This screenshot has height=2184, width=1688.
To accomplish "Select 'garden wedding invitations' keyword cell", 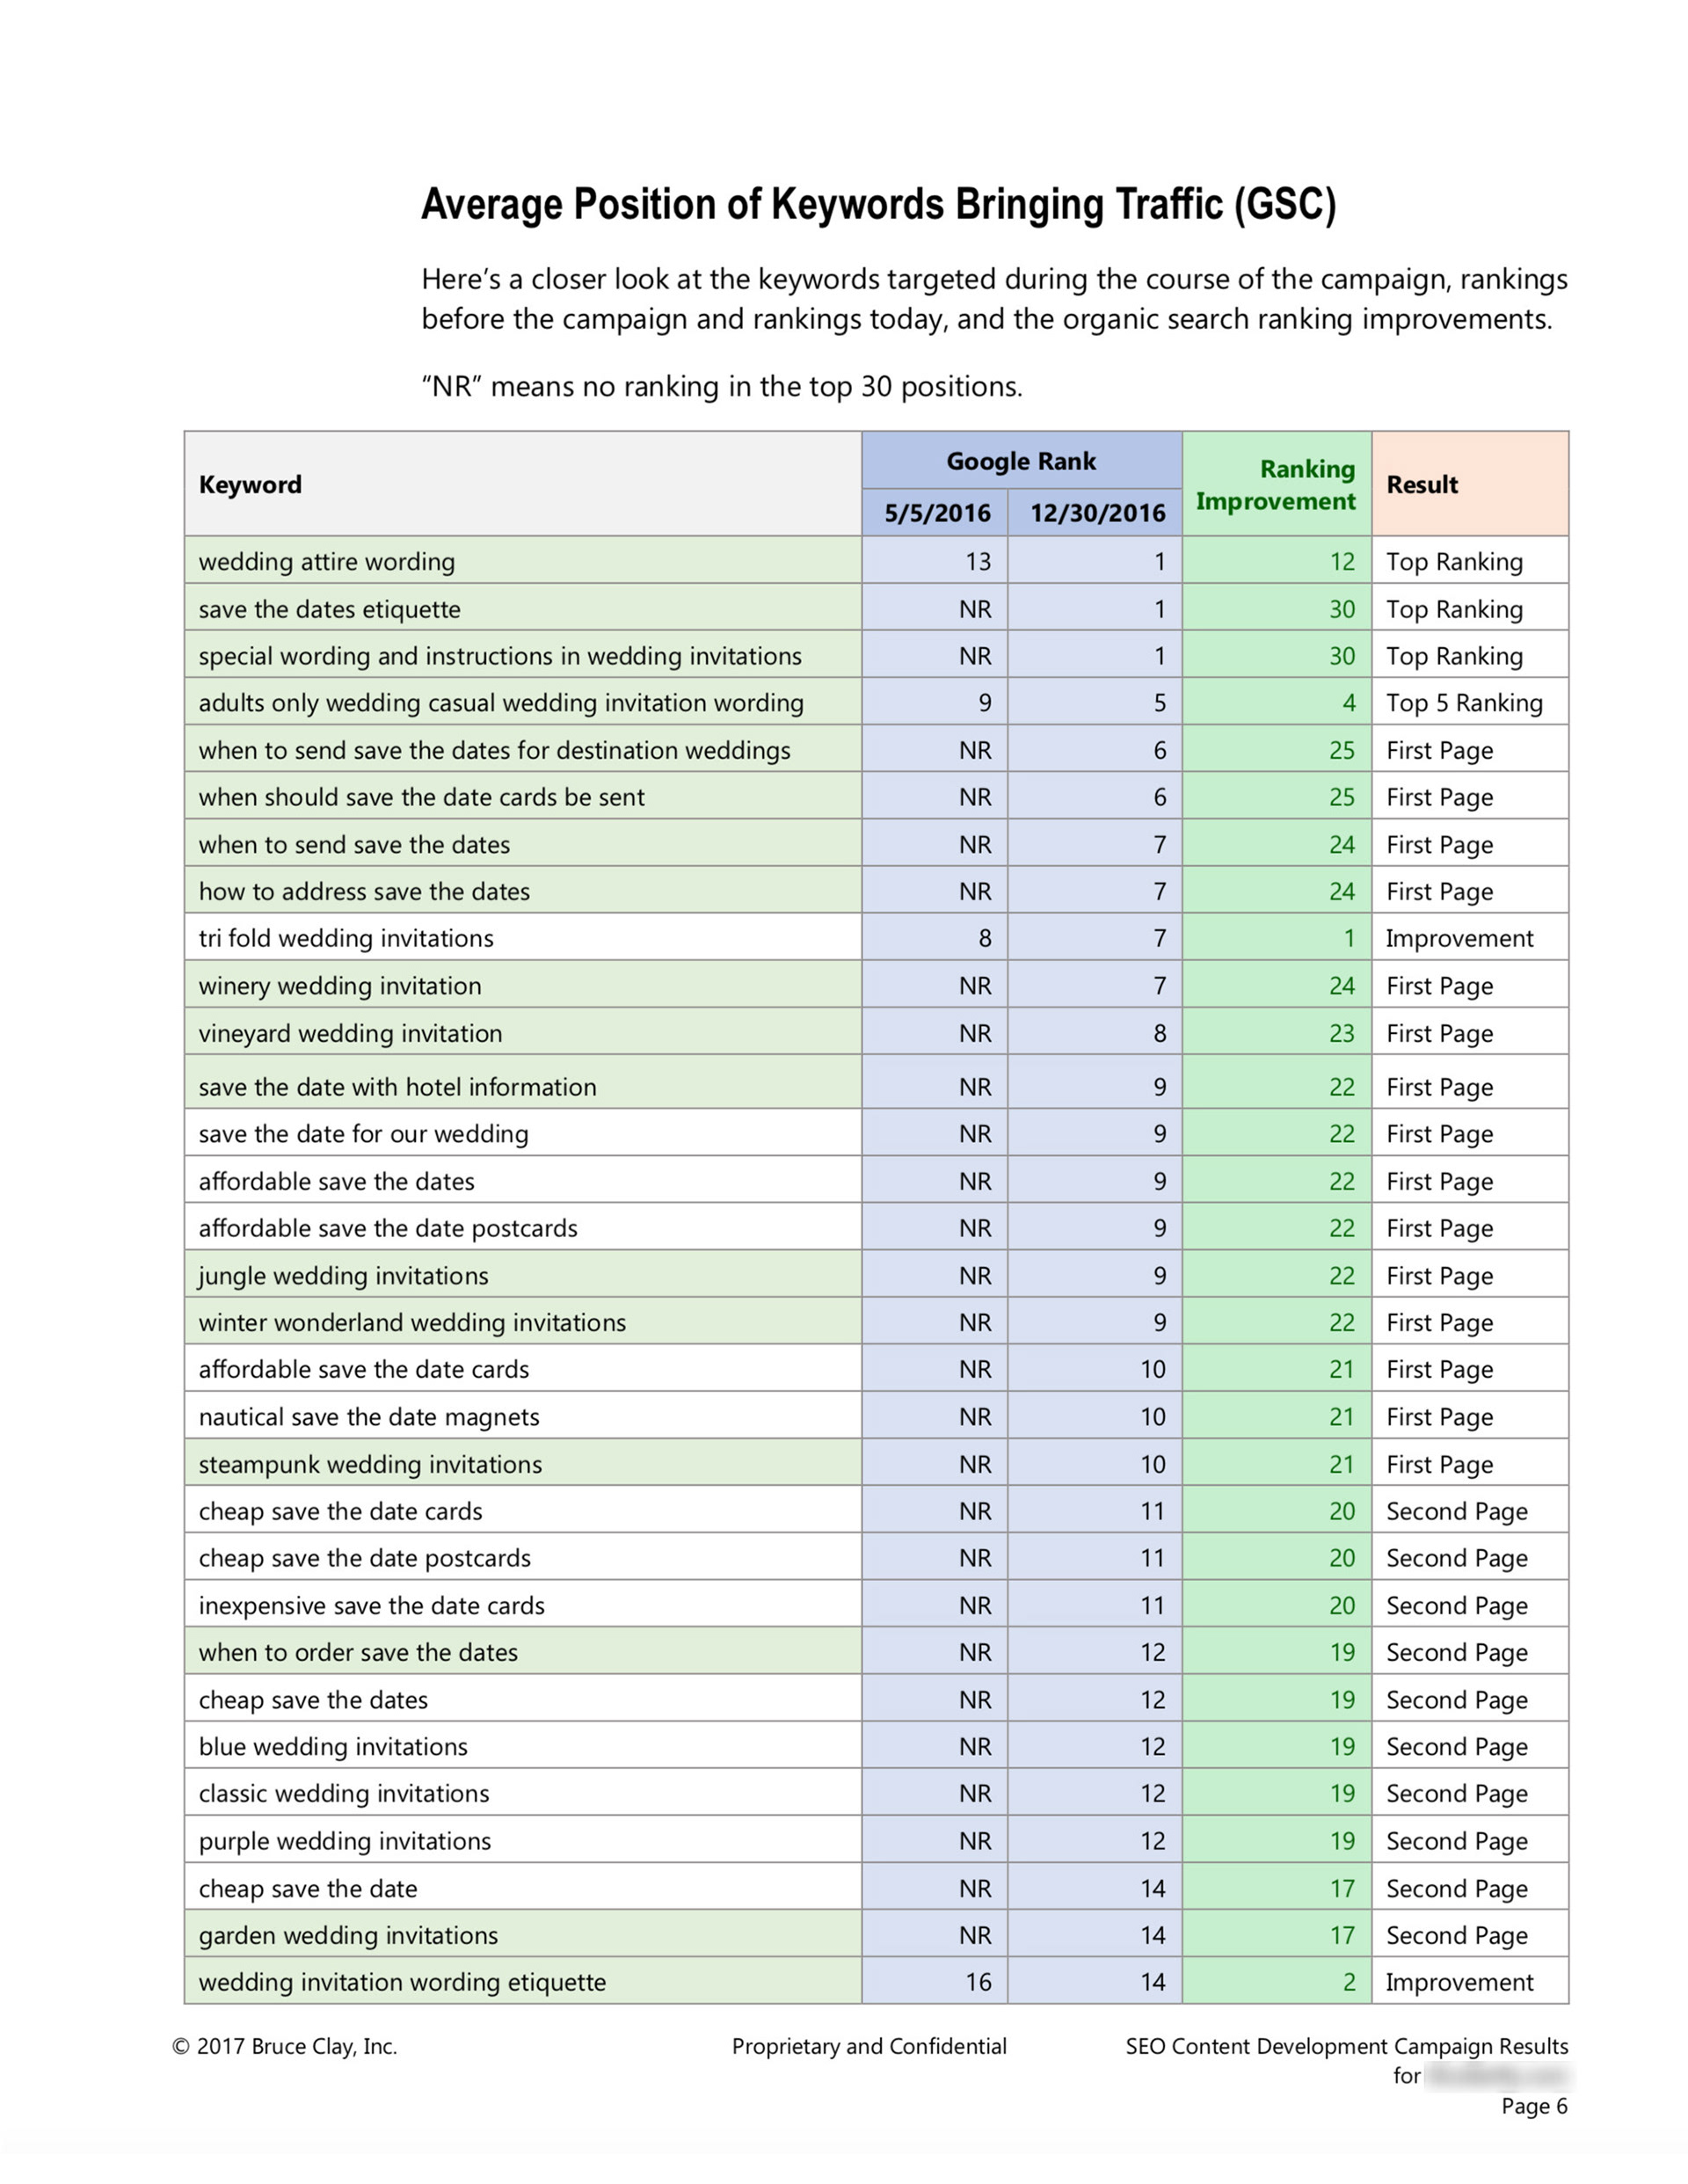I will click(348, 1935).
